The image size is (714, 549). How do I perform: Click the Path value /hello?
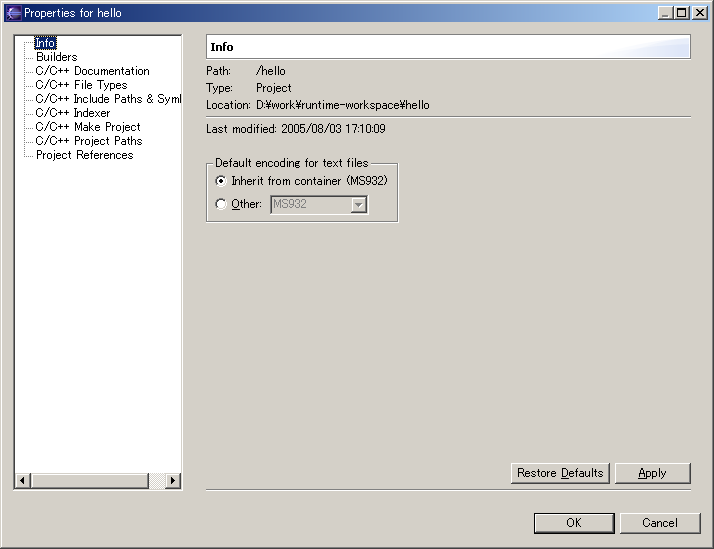(x=270, y=71)
